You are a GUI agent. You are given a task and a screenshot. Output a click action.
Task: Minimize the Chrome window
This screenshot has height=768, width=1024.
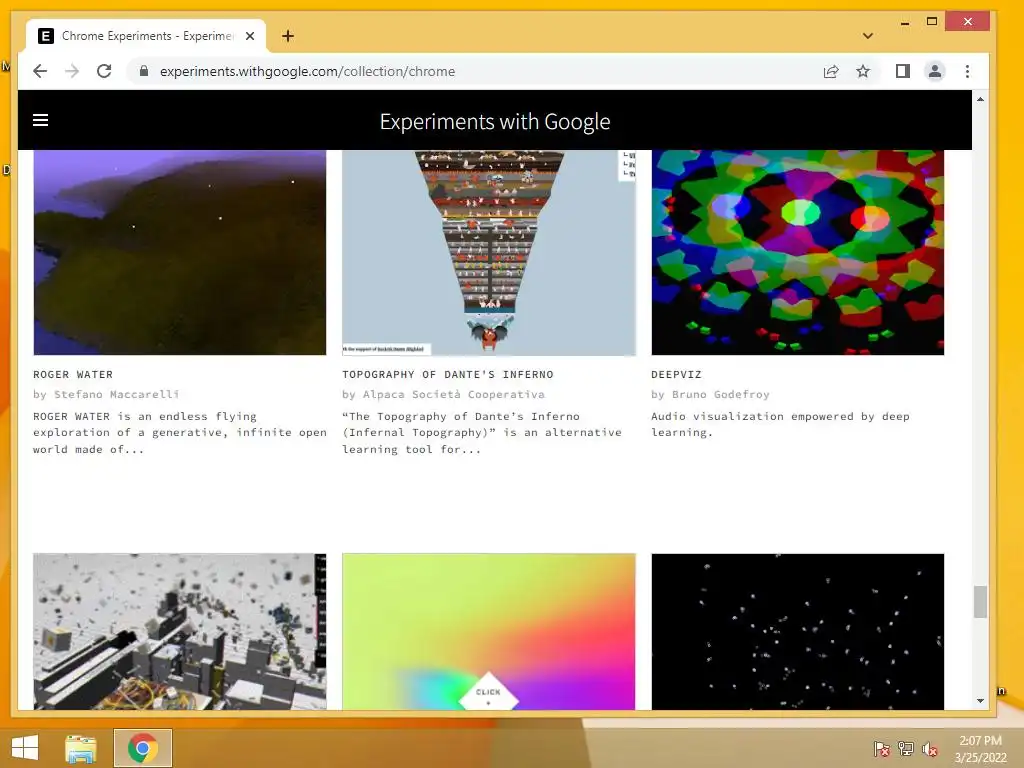click(904, 22)
